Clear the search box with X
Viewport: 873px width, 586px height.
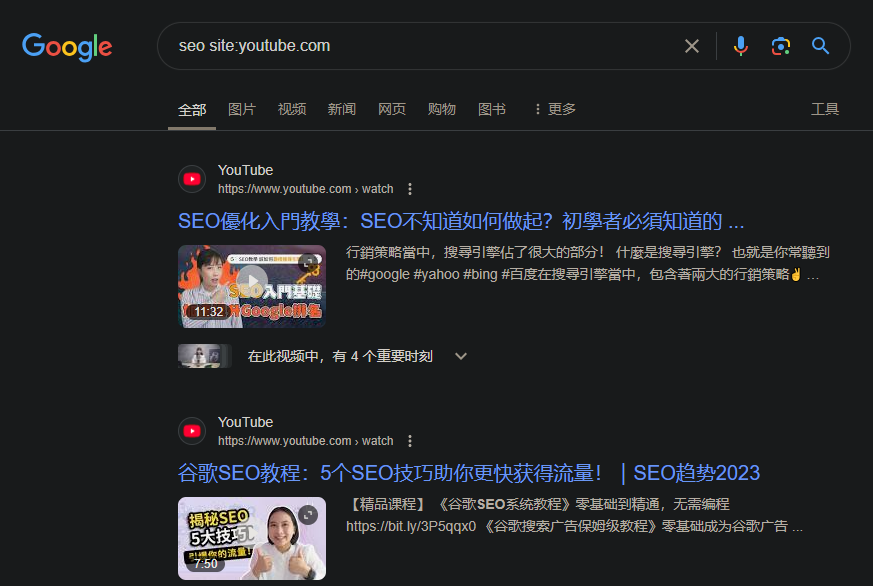point(691,46)
